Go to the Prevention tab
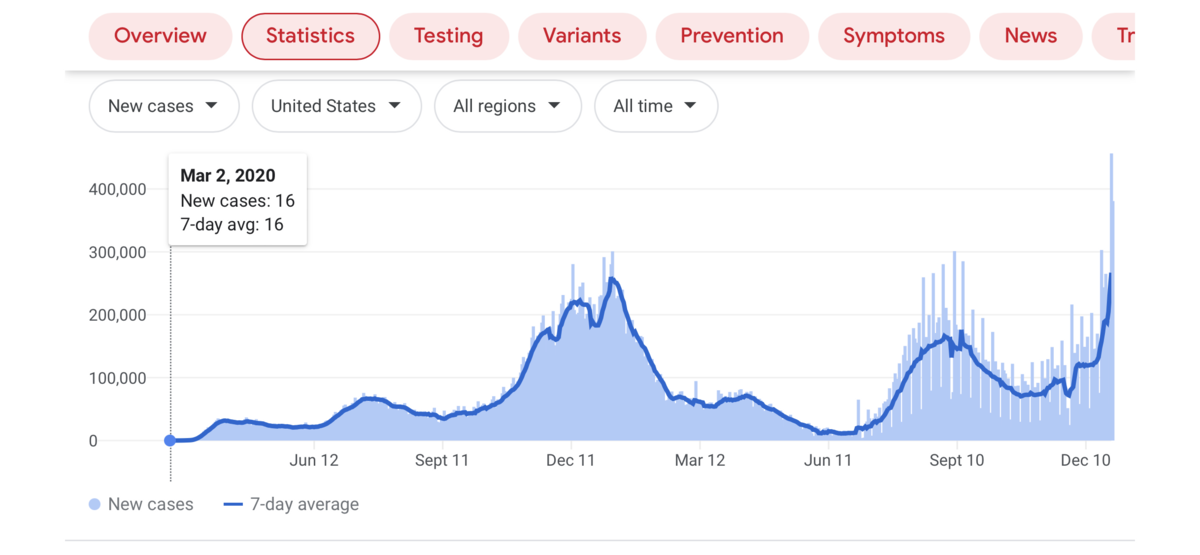Screen dimensions: 1200x555 click(732, 36)
